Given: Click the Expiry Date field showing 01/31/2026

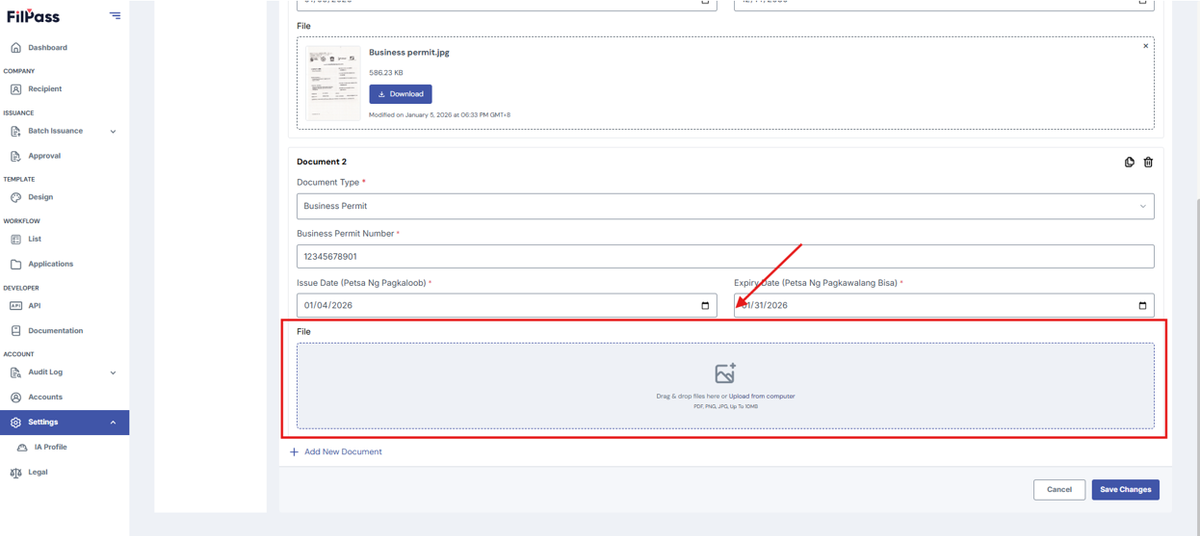Looking at the screenshot, I should pos(944,305).
